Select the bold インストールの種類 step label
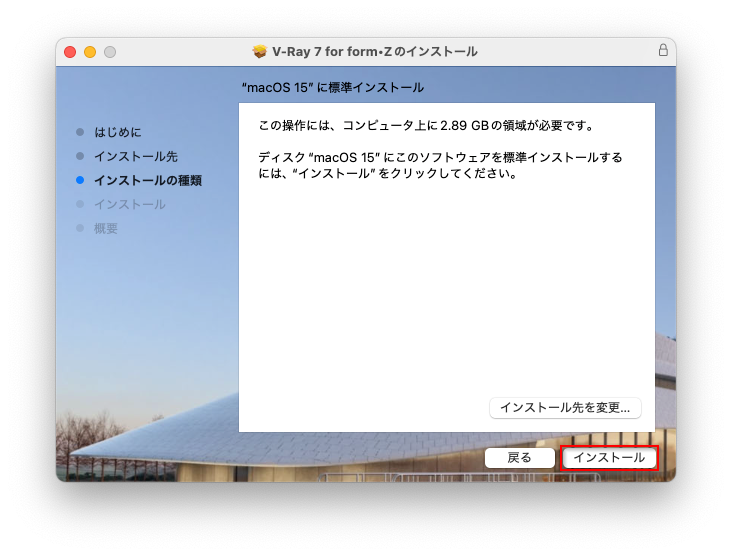This screenshot has width=732, height=556. pos(148,181)
